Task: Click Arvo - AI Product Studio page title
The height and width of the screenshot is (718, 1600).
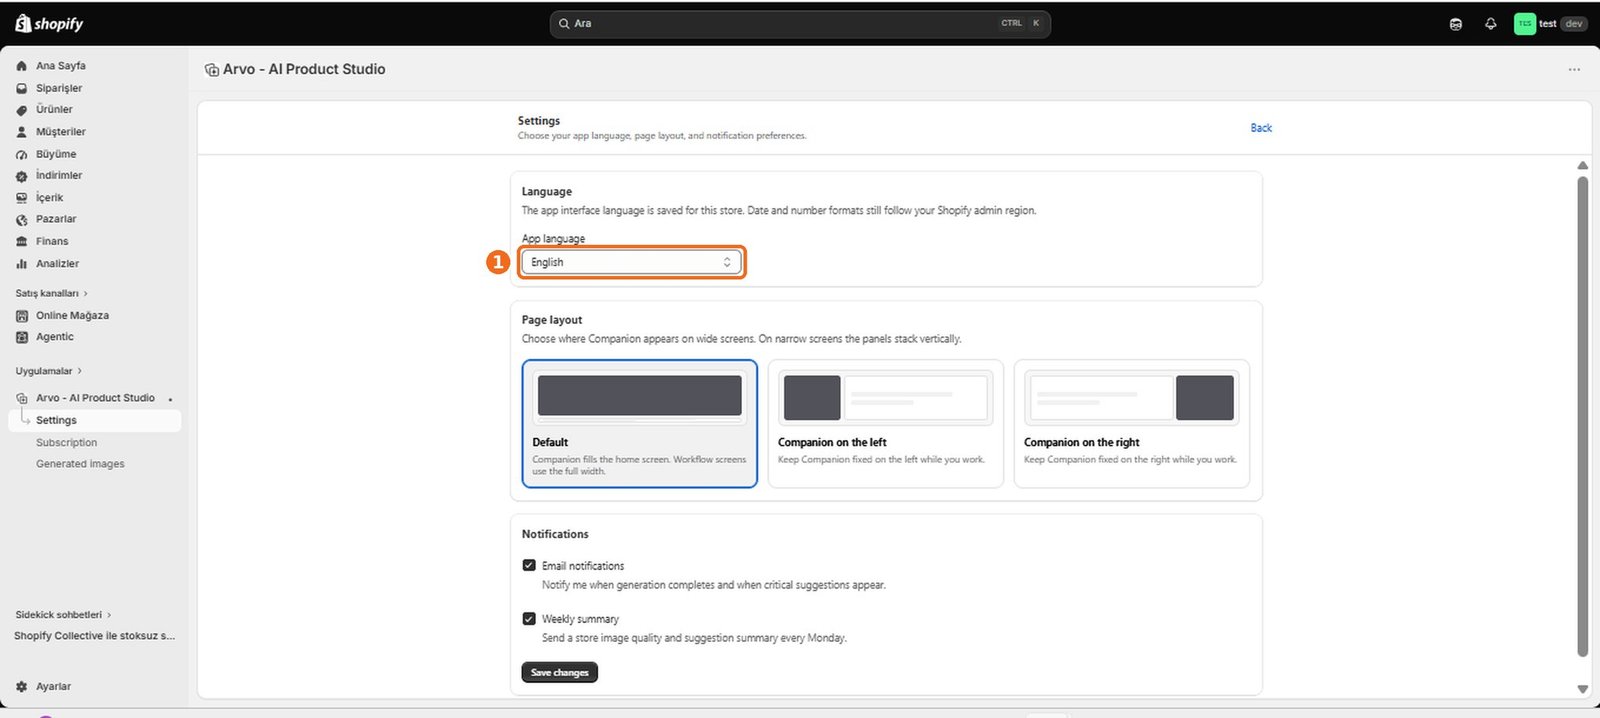Action: 304,70
